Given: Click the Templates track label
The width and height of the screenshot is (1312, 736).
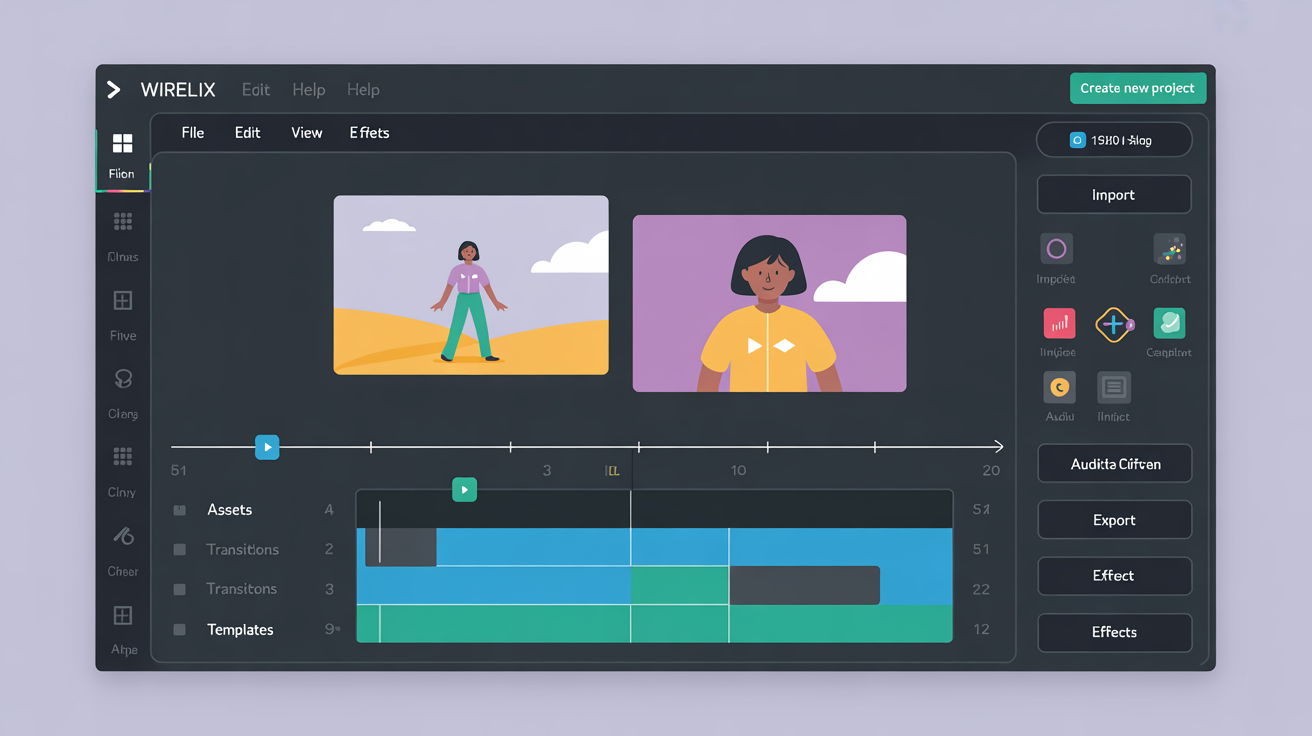Looking at the screenshot, I should pos(240,630).
